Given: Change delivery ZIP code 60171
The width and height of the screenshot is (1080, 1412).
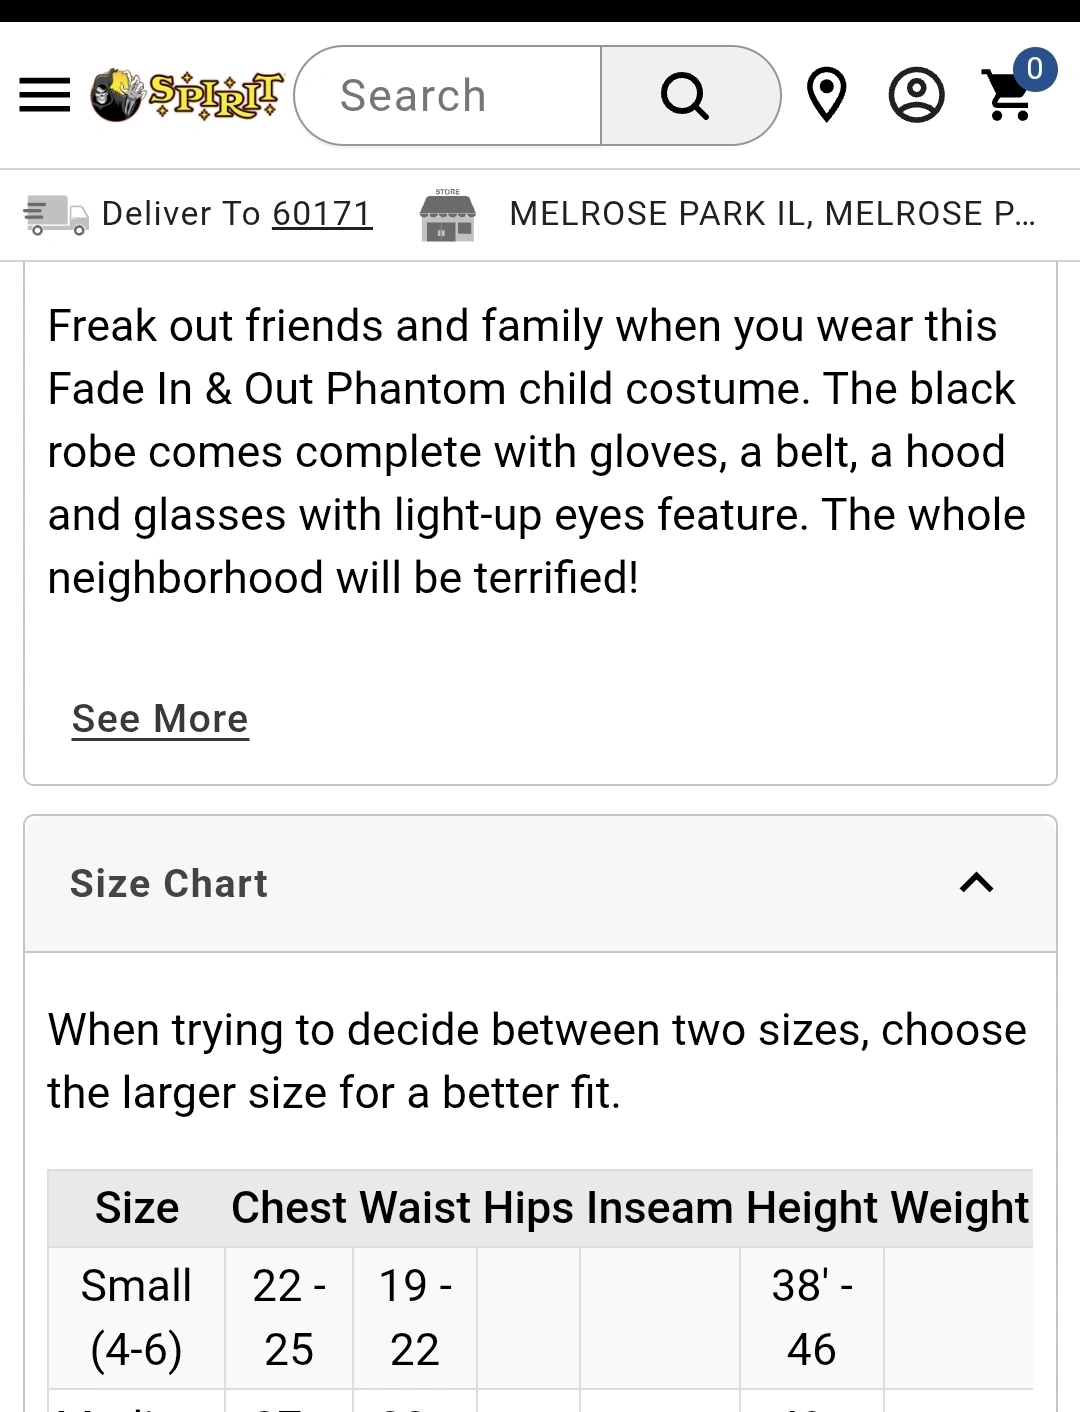Looking at the screenshot, I should [322, 214].
